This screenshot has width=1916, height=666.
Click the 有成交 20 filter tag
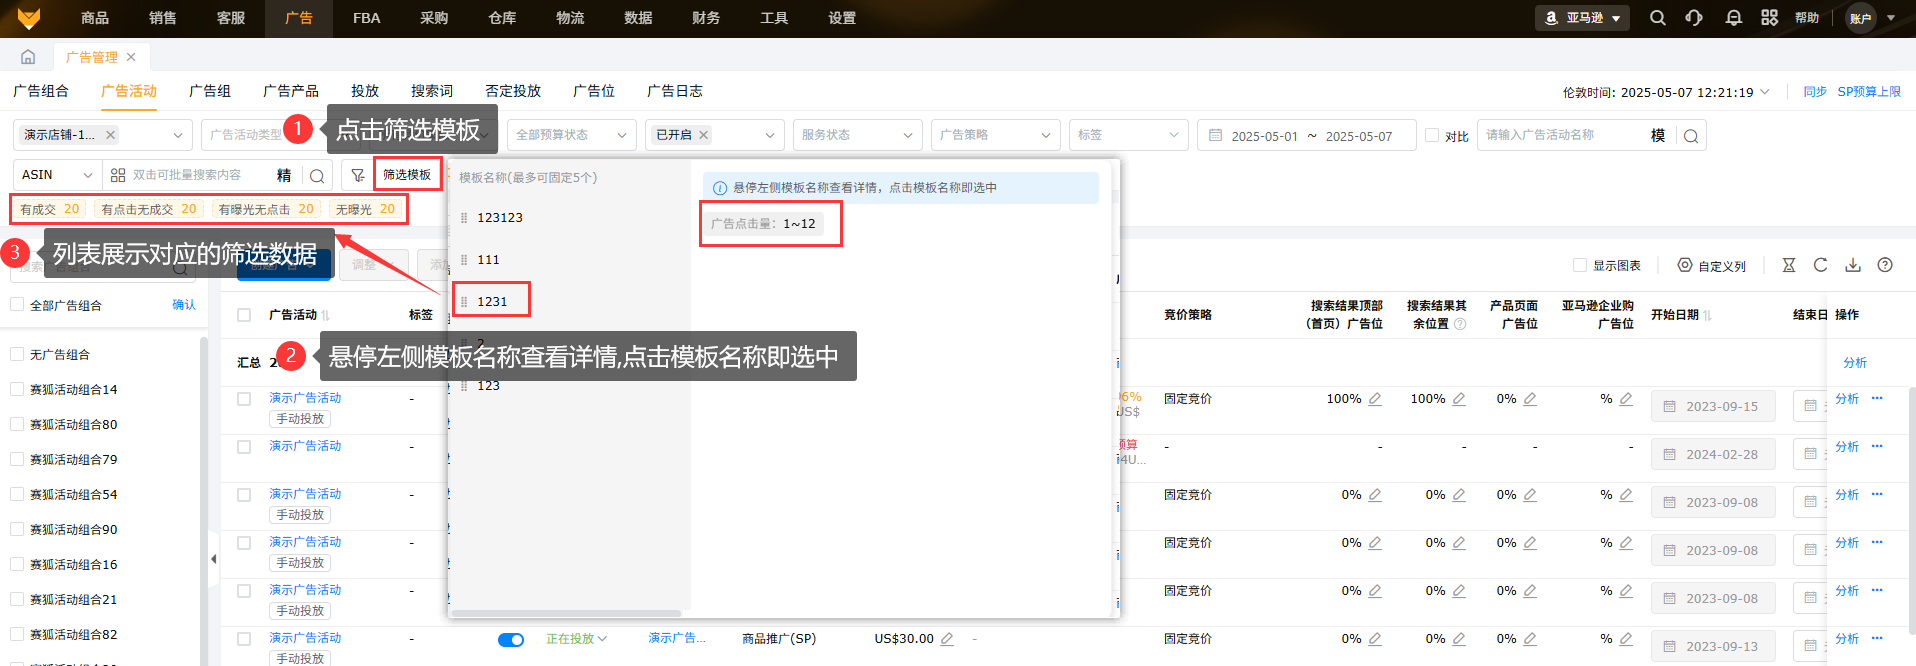click(x=50, y=209)
